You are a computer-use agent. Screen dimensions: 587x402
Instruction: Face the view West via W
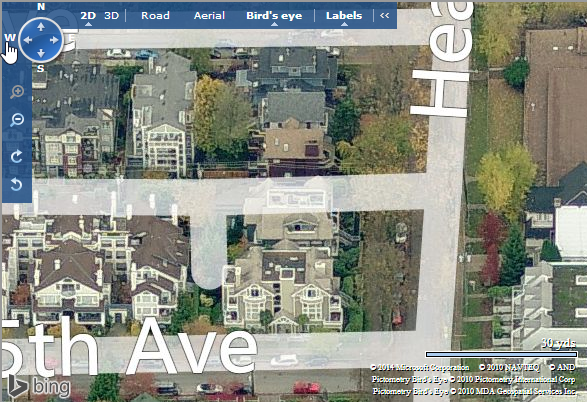tap(10, 38)
